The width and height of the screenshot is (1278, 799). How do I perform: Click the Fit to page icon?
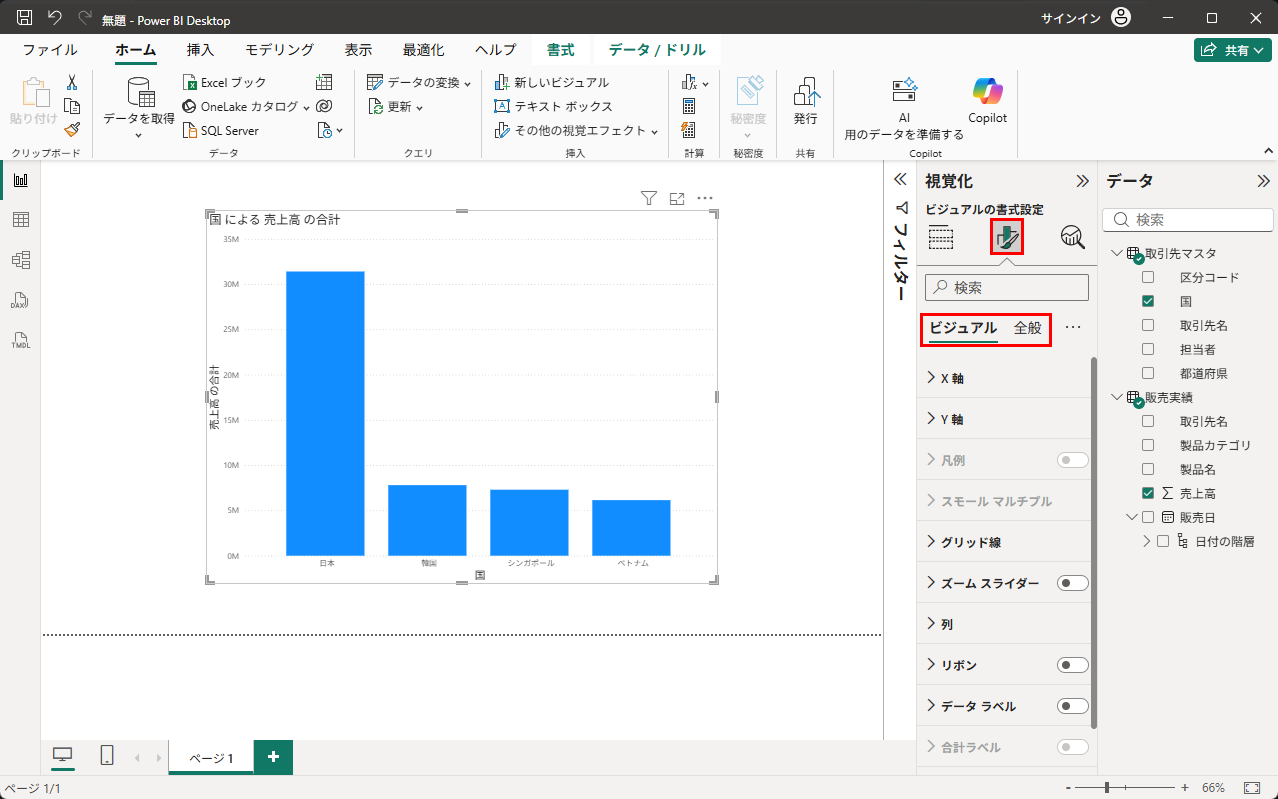(x=1251, y=788)
